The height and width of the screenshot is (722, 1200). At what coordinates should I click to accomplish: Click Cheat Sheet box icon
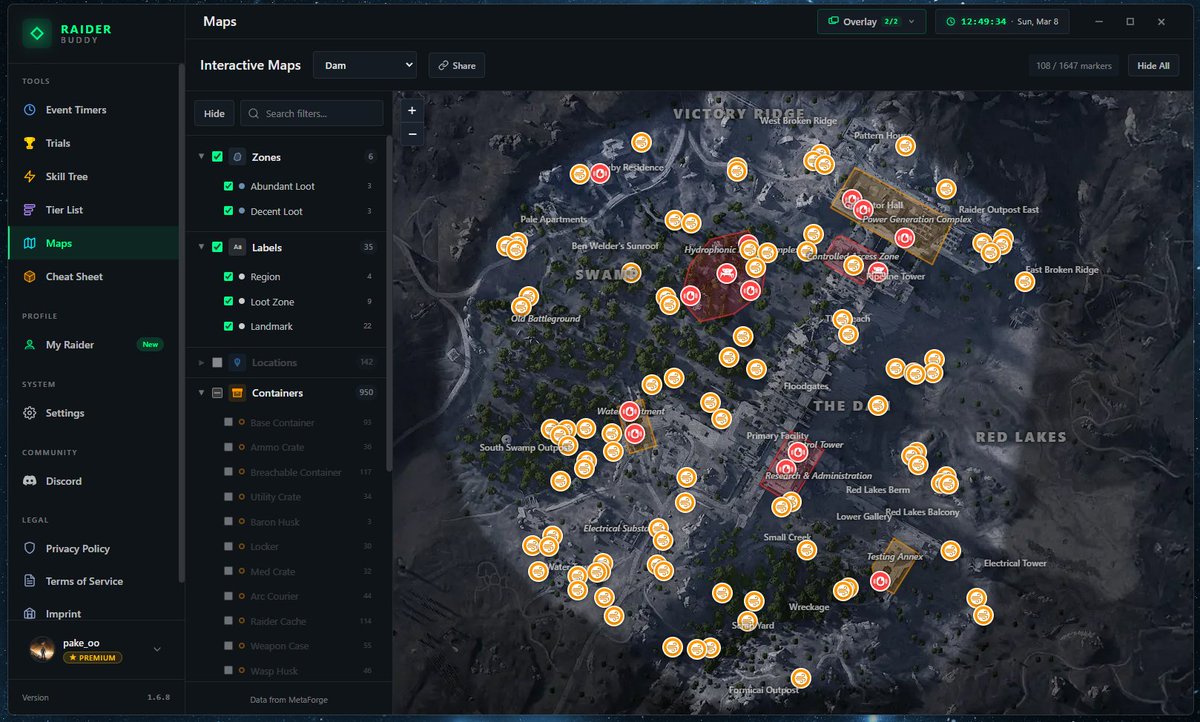(x=30, y=276)
